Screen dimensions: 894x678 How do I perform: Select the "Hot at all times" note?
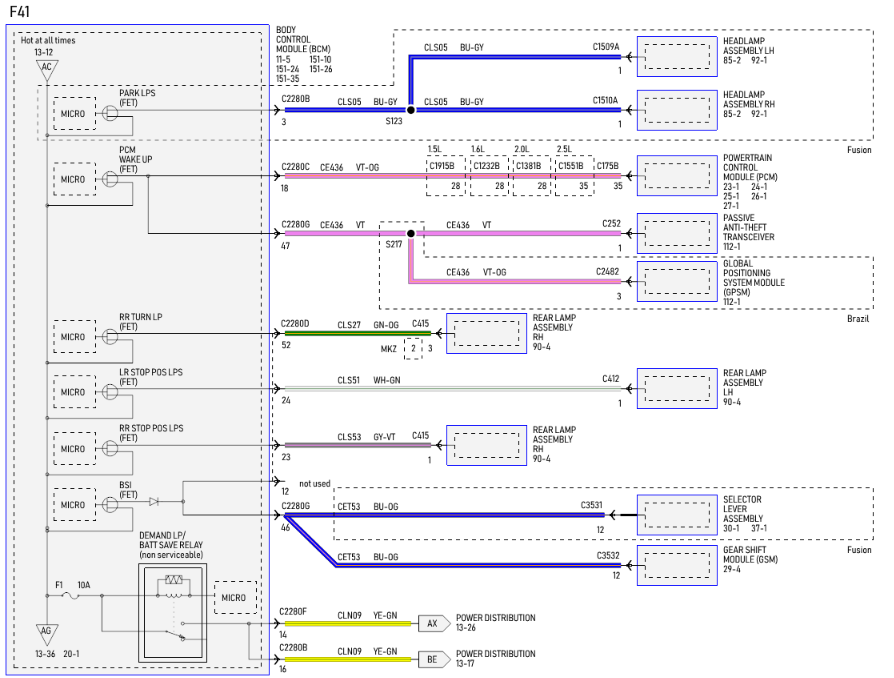pos(48,40)
